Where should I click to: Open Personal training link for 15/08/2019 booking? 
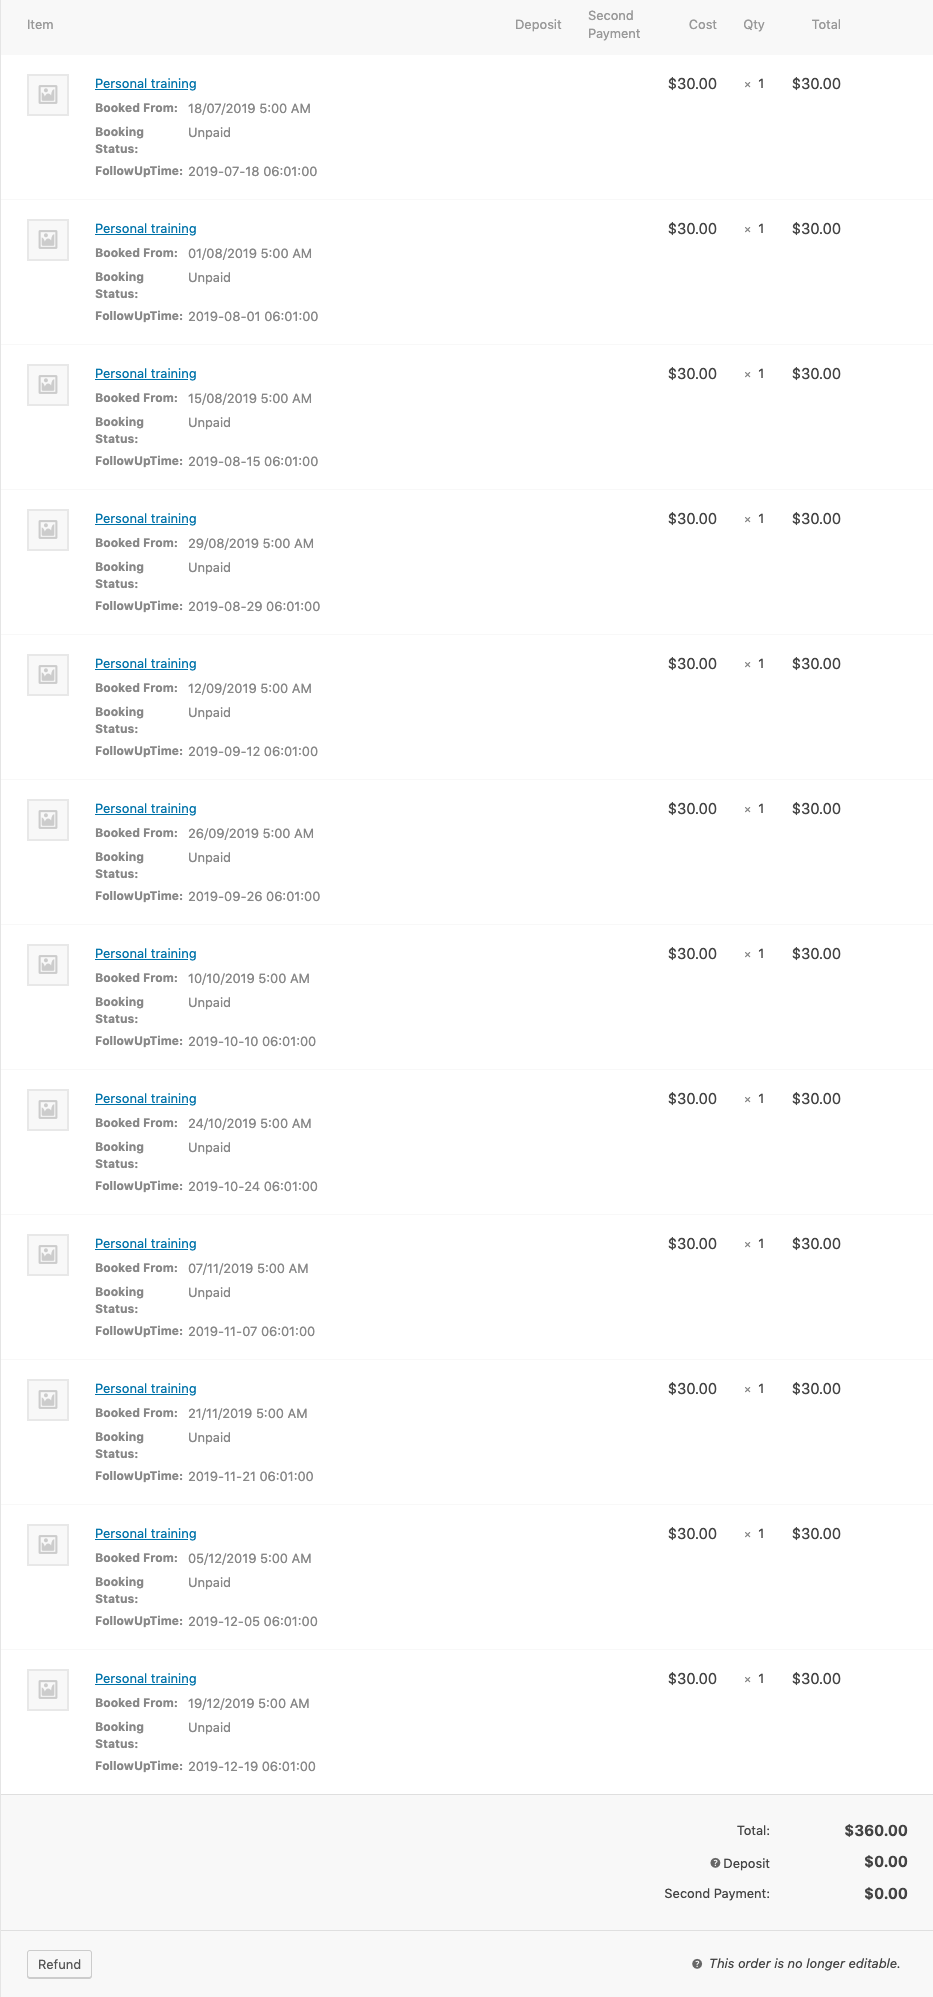click(x=145, y=374)
